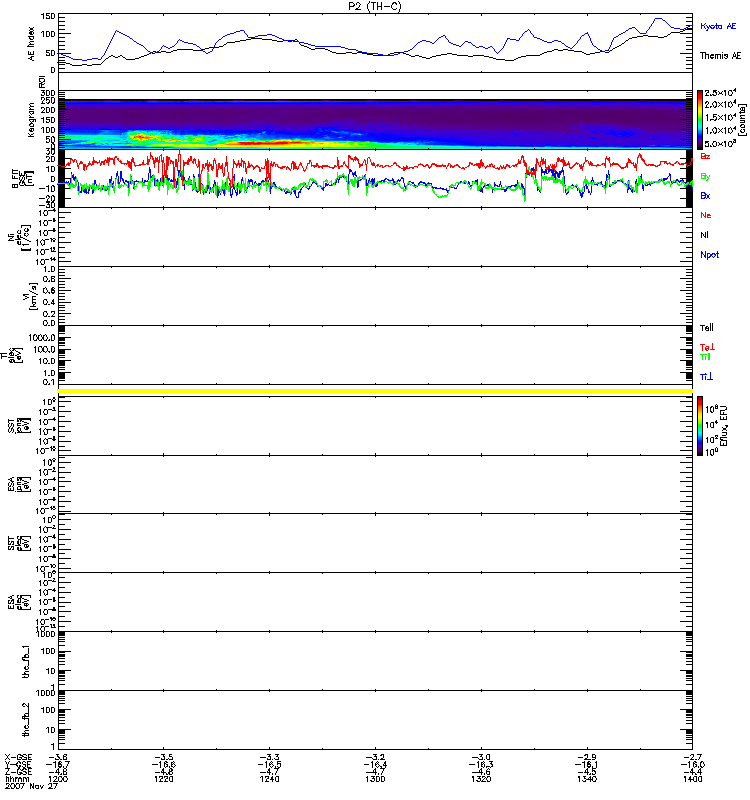Click the 2.5×10⁴ color bar value
Image resolution: width=750 pixels, height=800 pixels.
click(x=720, y=92)
